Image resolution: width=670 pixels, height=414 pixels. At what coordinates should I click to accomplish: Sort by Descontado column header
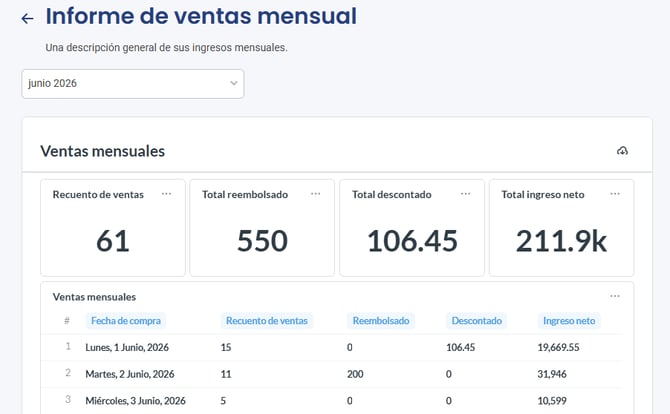(x=476, y=321)
